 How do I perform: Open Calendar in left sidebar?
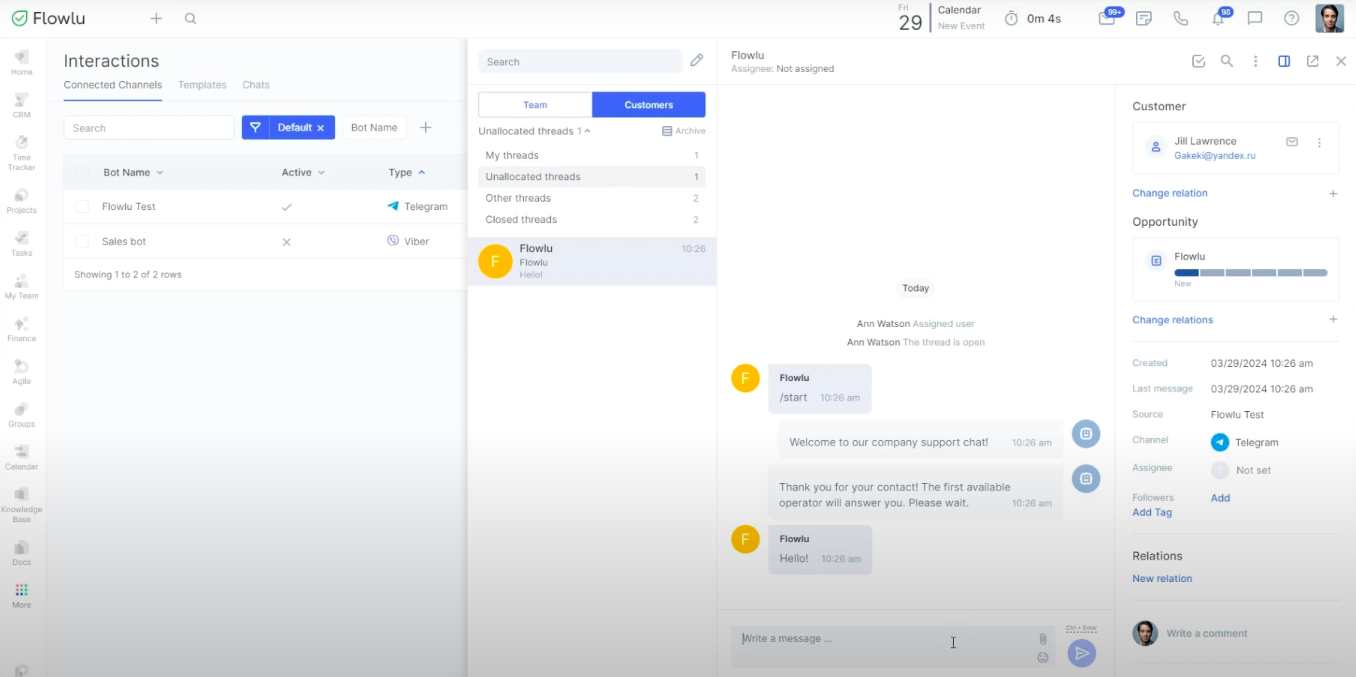22,458
